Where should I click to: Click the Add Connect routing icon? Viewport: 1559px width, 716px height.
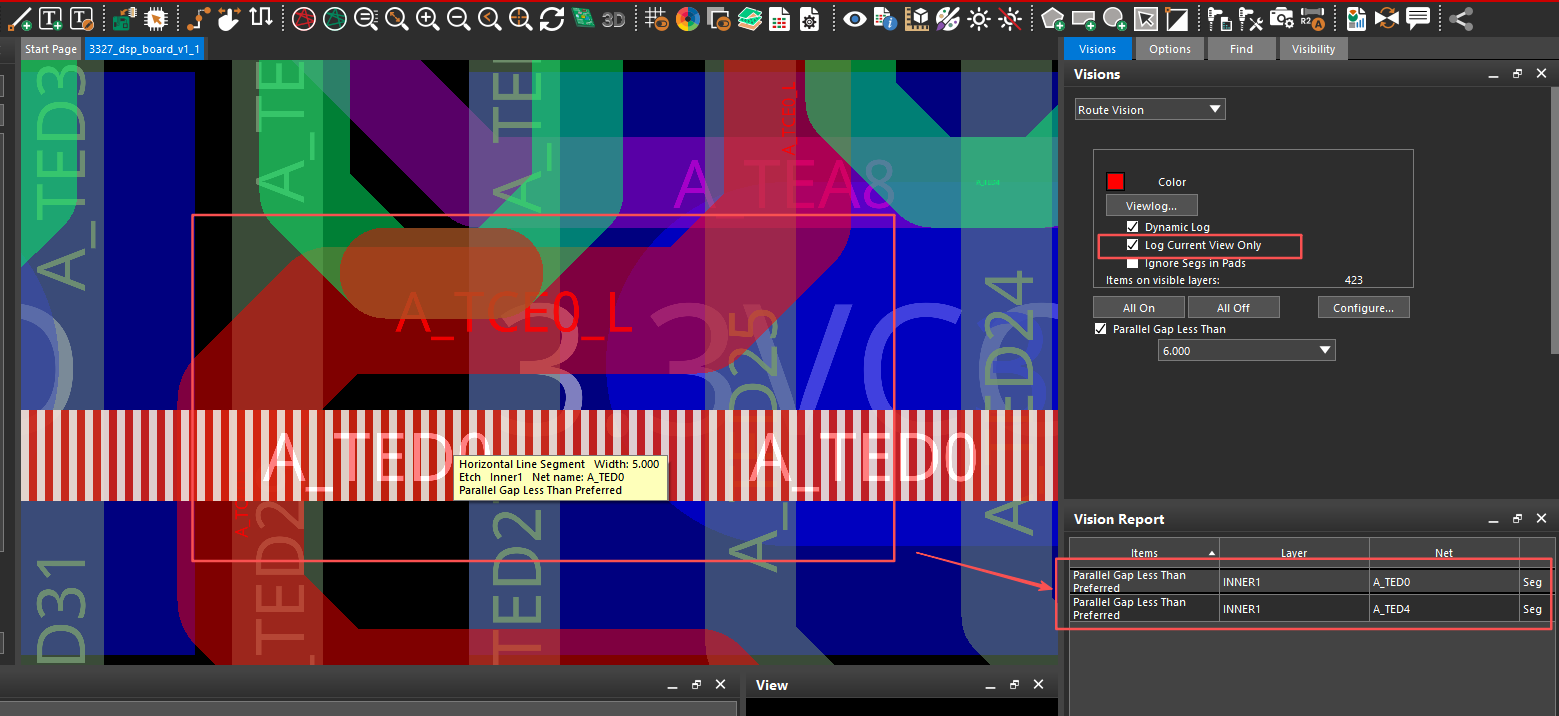click(199, 18)
